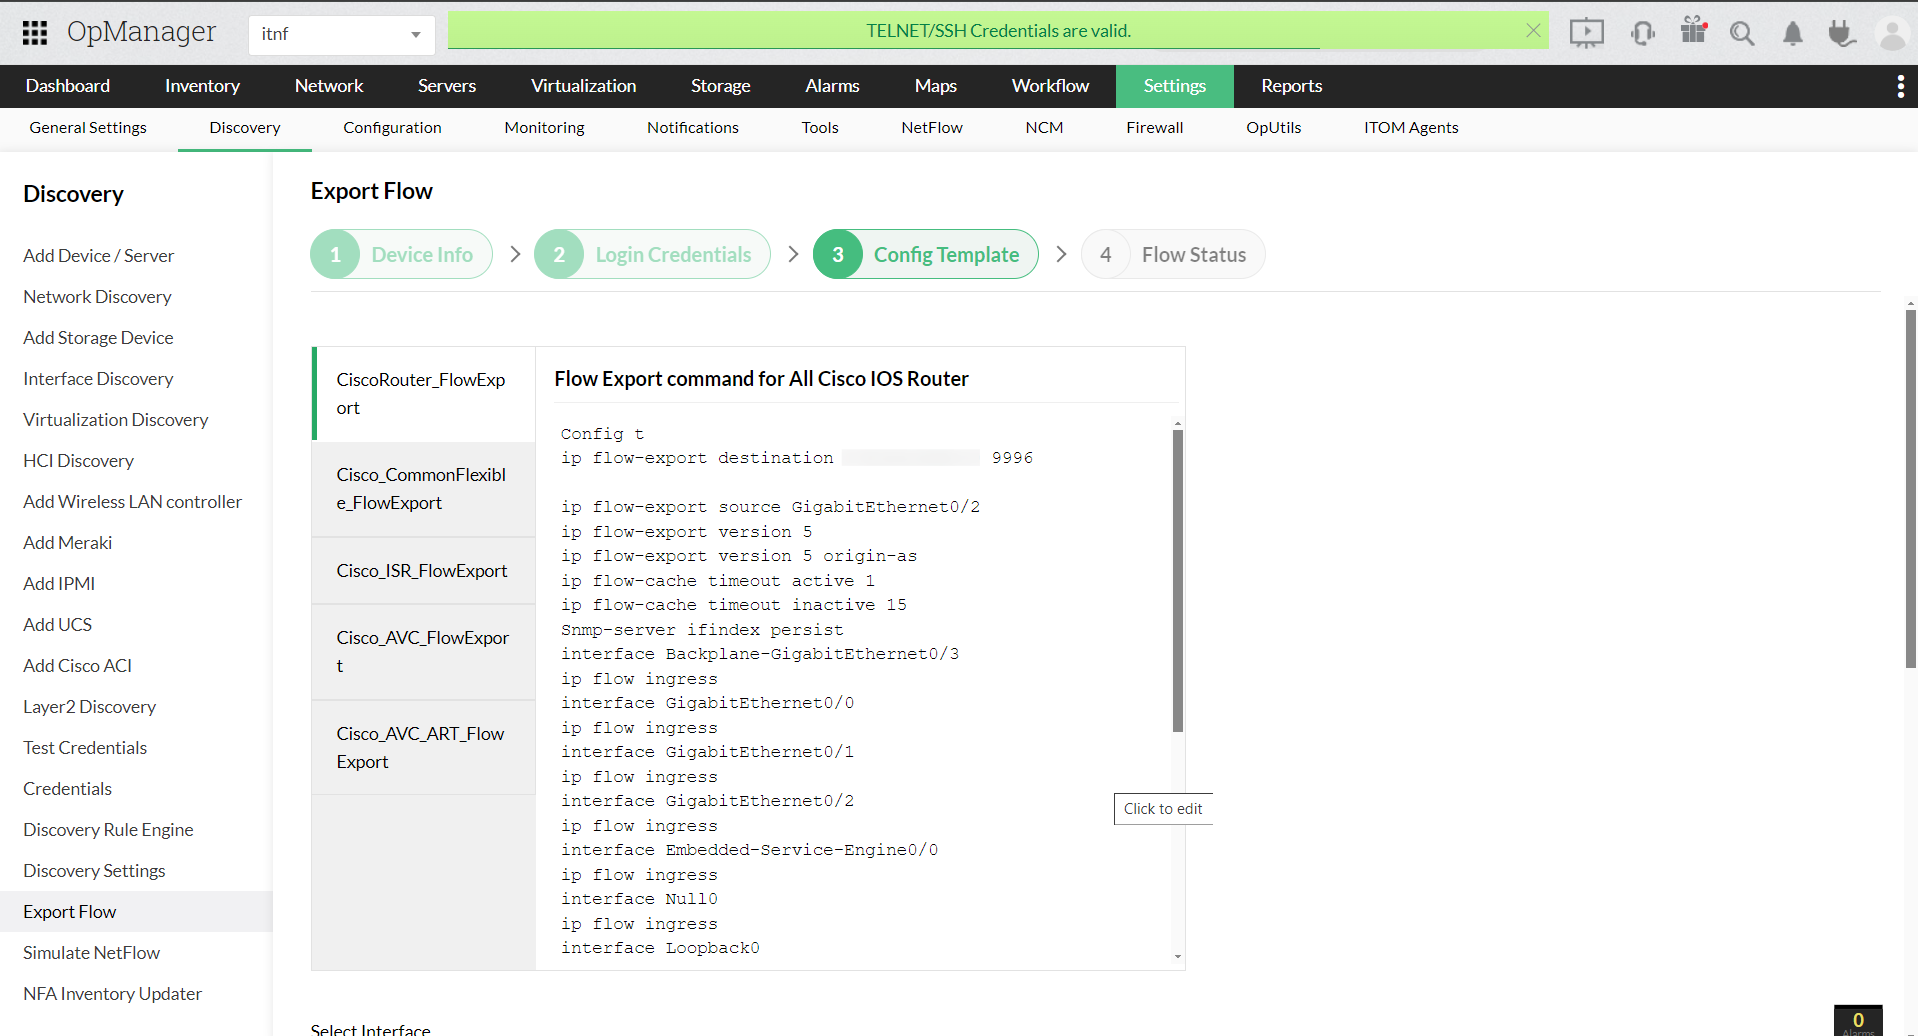1918x1036 pixels.
Task: Go to the Dashboard menu
Action: [68, 86]
